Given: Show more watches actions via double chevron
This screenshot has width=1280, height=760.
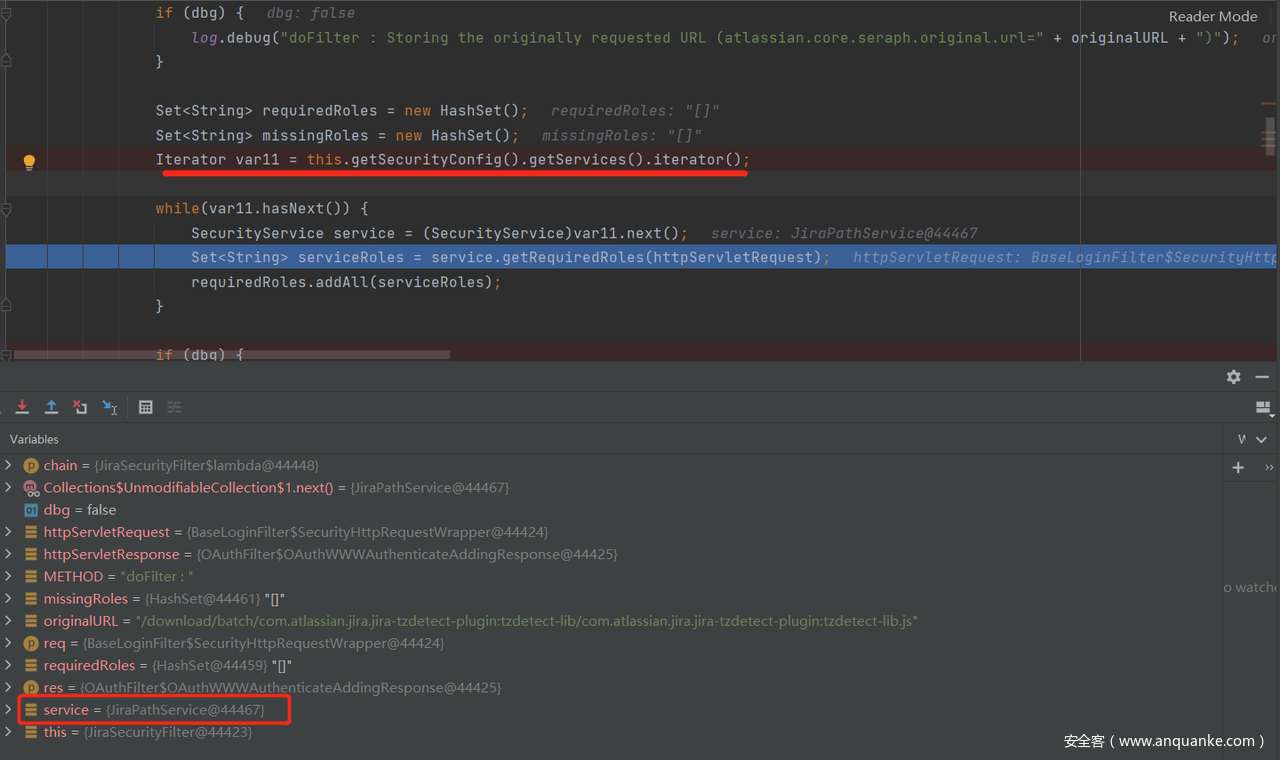Looking at the screenshot, I should [x=1269, y=467].
